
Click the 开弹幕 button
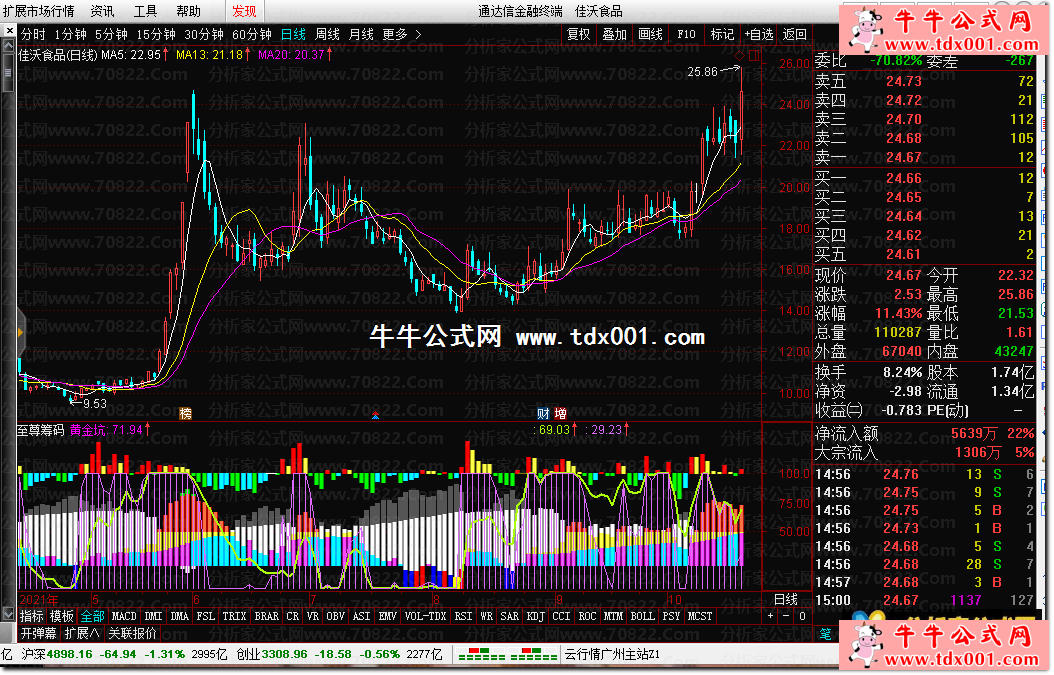click(x=38, y=633)
